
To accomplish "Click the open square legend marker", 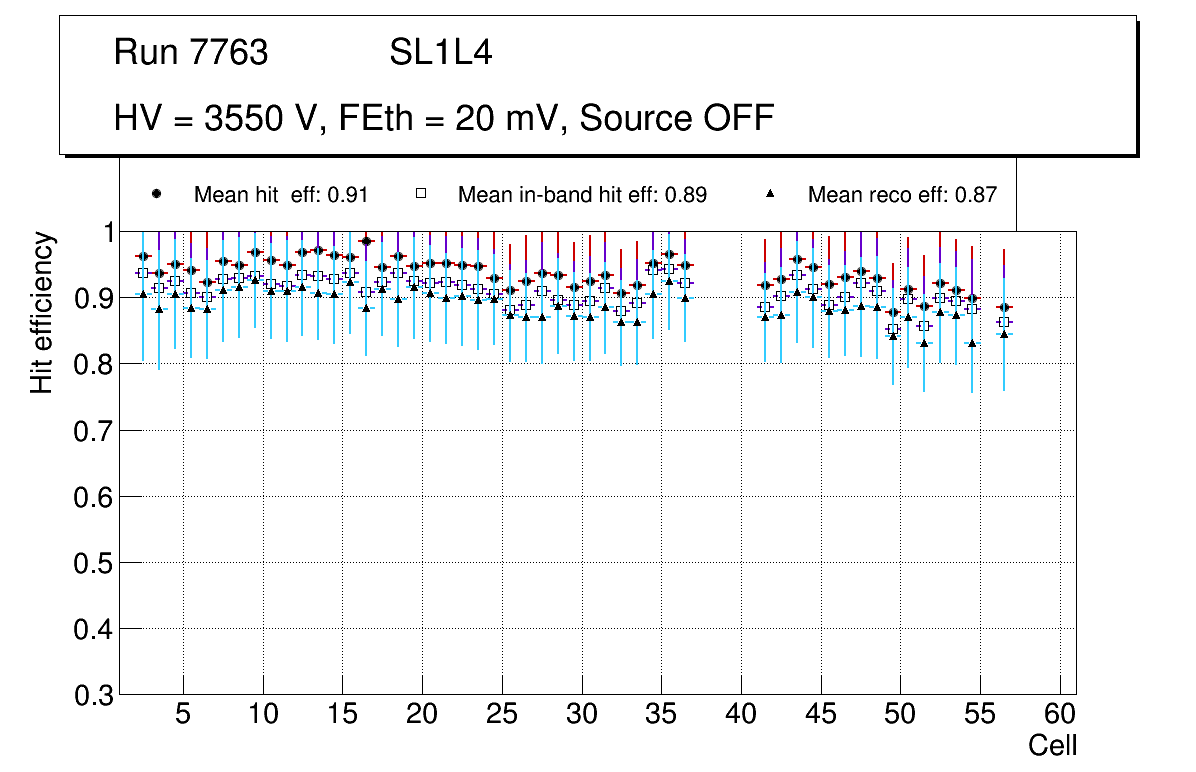I will coord(421,194).
